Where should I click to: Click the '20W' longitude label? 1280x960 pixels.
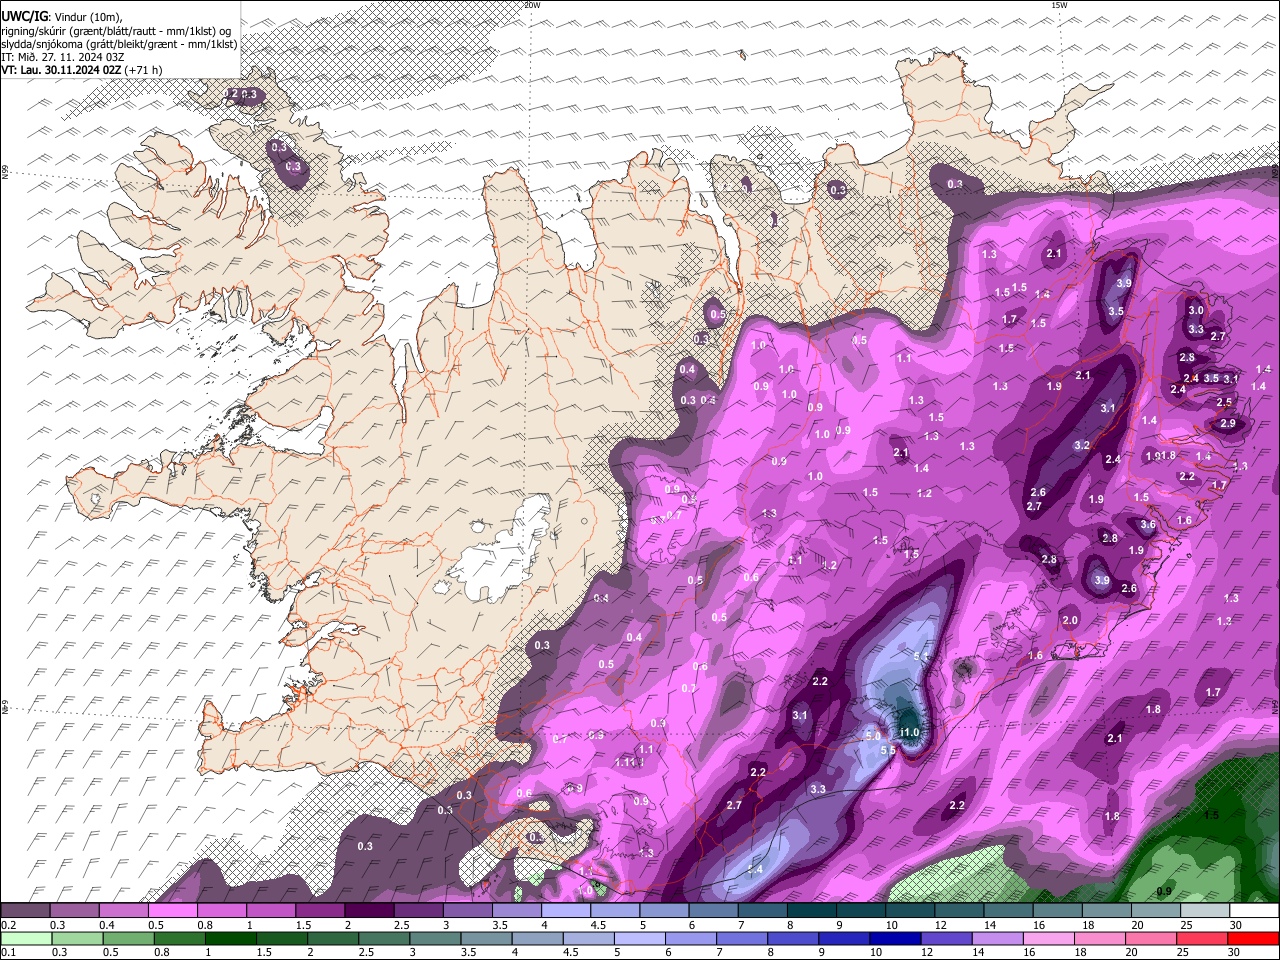pos(532,5)
